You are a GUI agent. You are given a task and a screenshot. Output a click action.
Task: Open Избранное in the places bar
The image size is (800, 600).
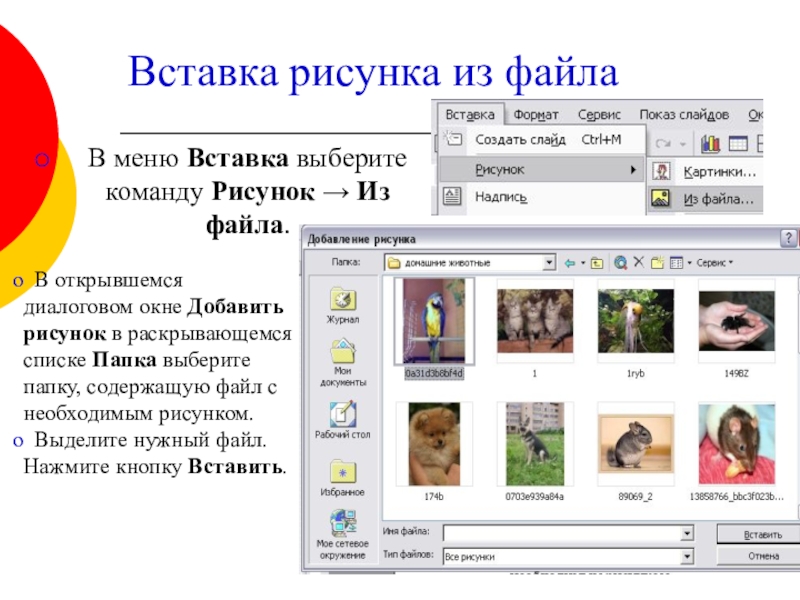tap(342, 478)
